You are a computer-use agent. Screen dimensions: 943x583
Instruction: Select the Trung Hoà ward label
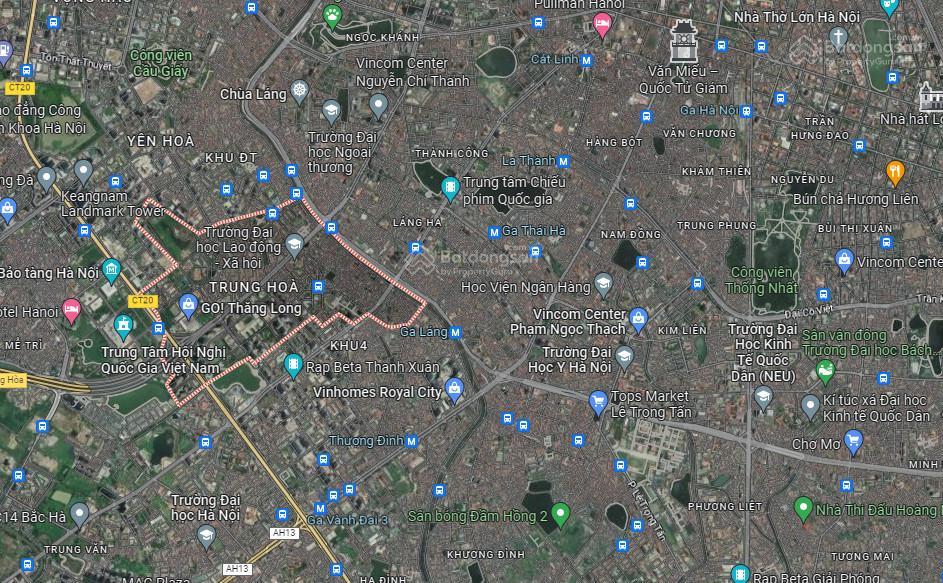click(254, 287)
